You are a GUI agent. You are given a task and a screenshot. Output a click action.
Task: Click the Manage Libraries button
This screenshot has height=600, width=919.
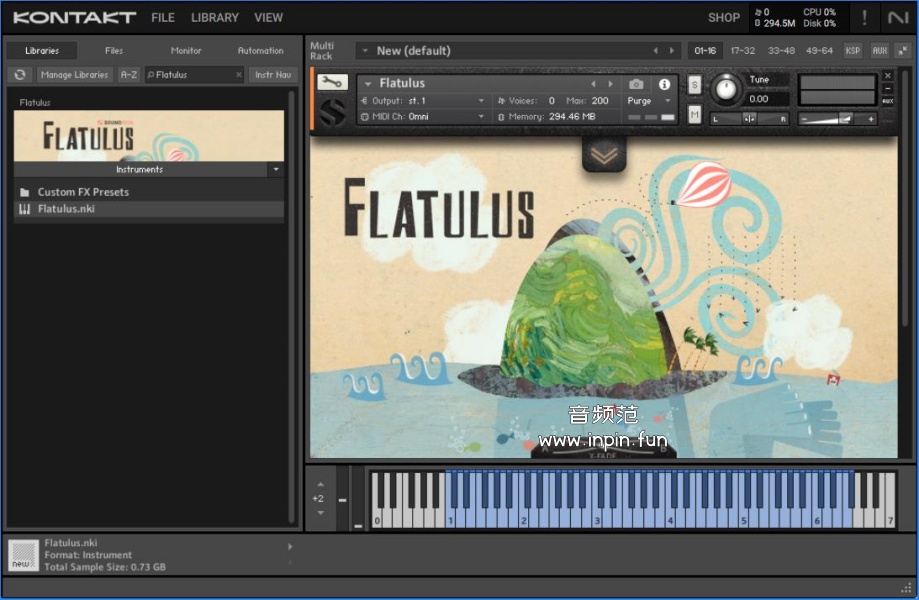pyautogui.click(x=75, y=75)
